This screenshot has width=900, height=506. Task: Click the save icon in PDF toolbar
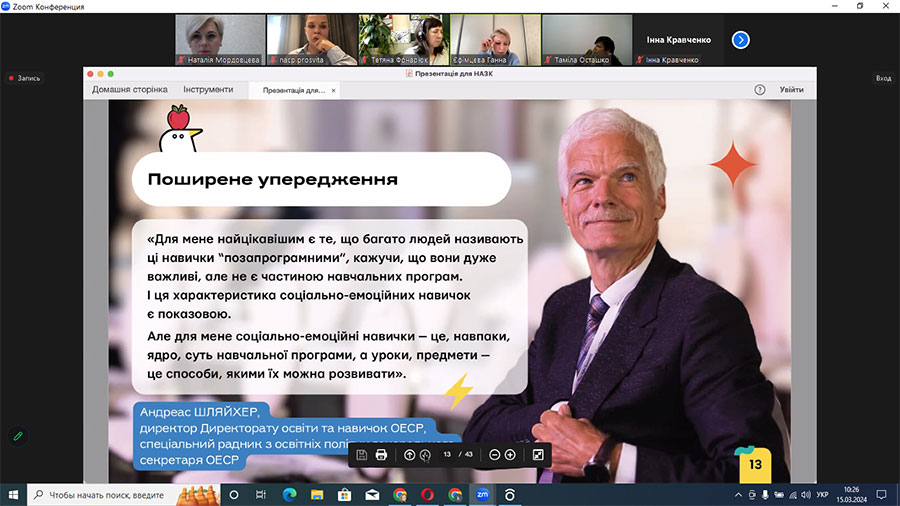(x=362, y=455)
